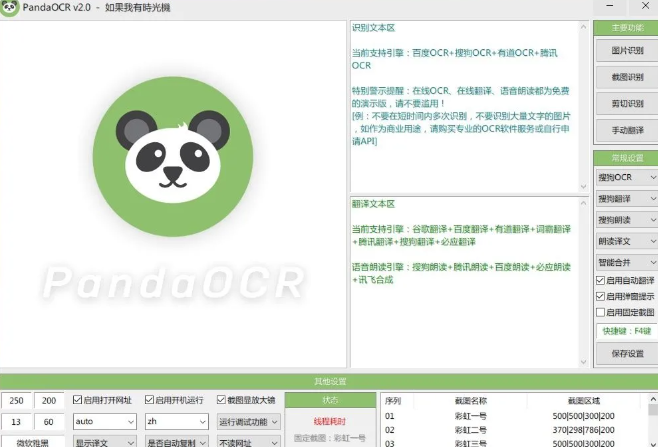658x447 pixels.
Task: Select row 01 彩虹一号 in the table
Action: pyautogui.click(x=514, y=416)
